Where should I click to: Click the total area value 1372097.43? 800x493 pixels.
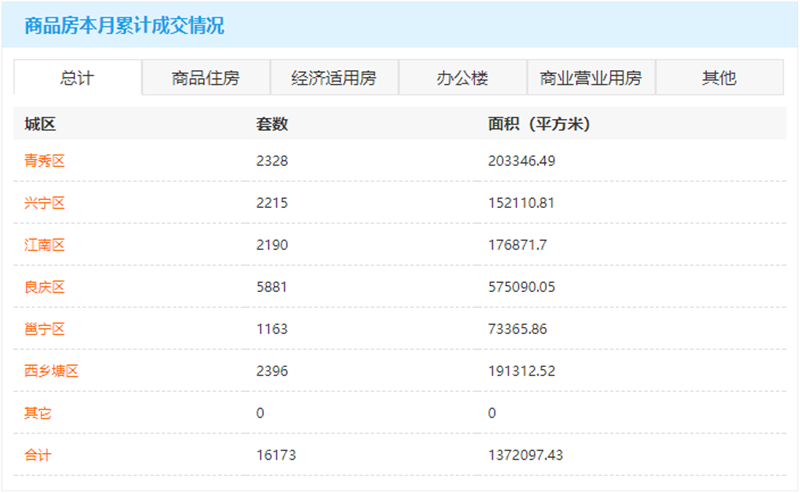pos(526,455)
